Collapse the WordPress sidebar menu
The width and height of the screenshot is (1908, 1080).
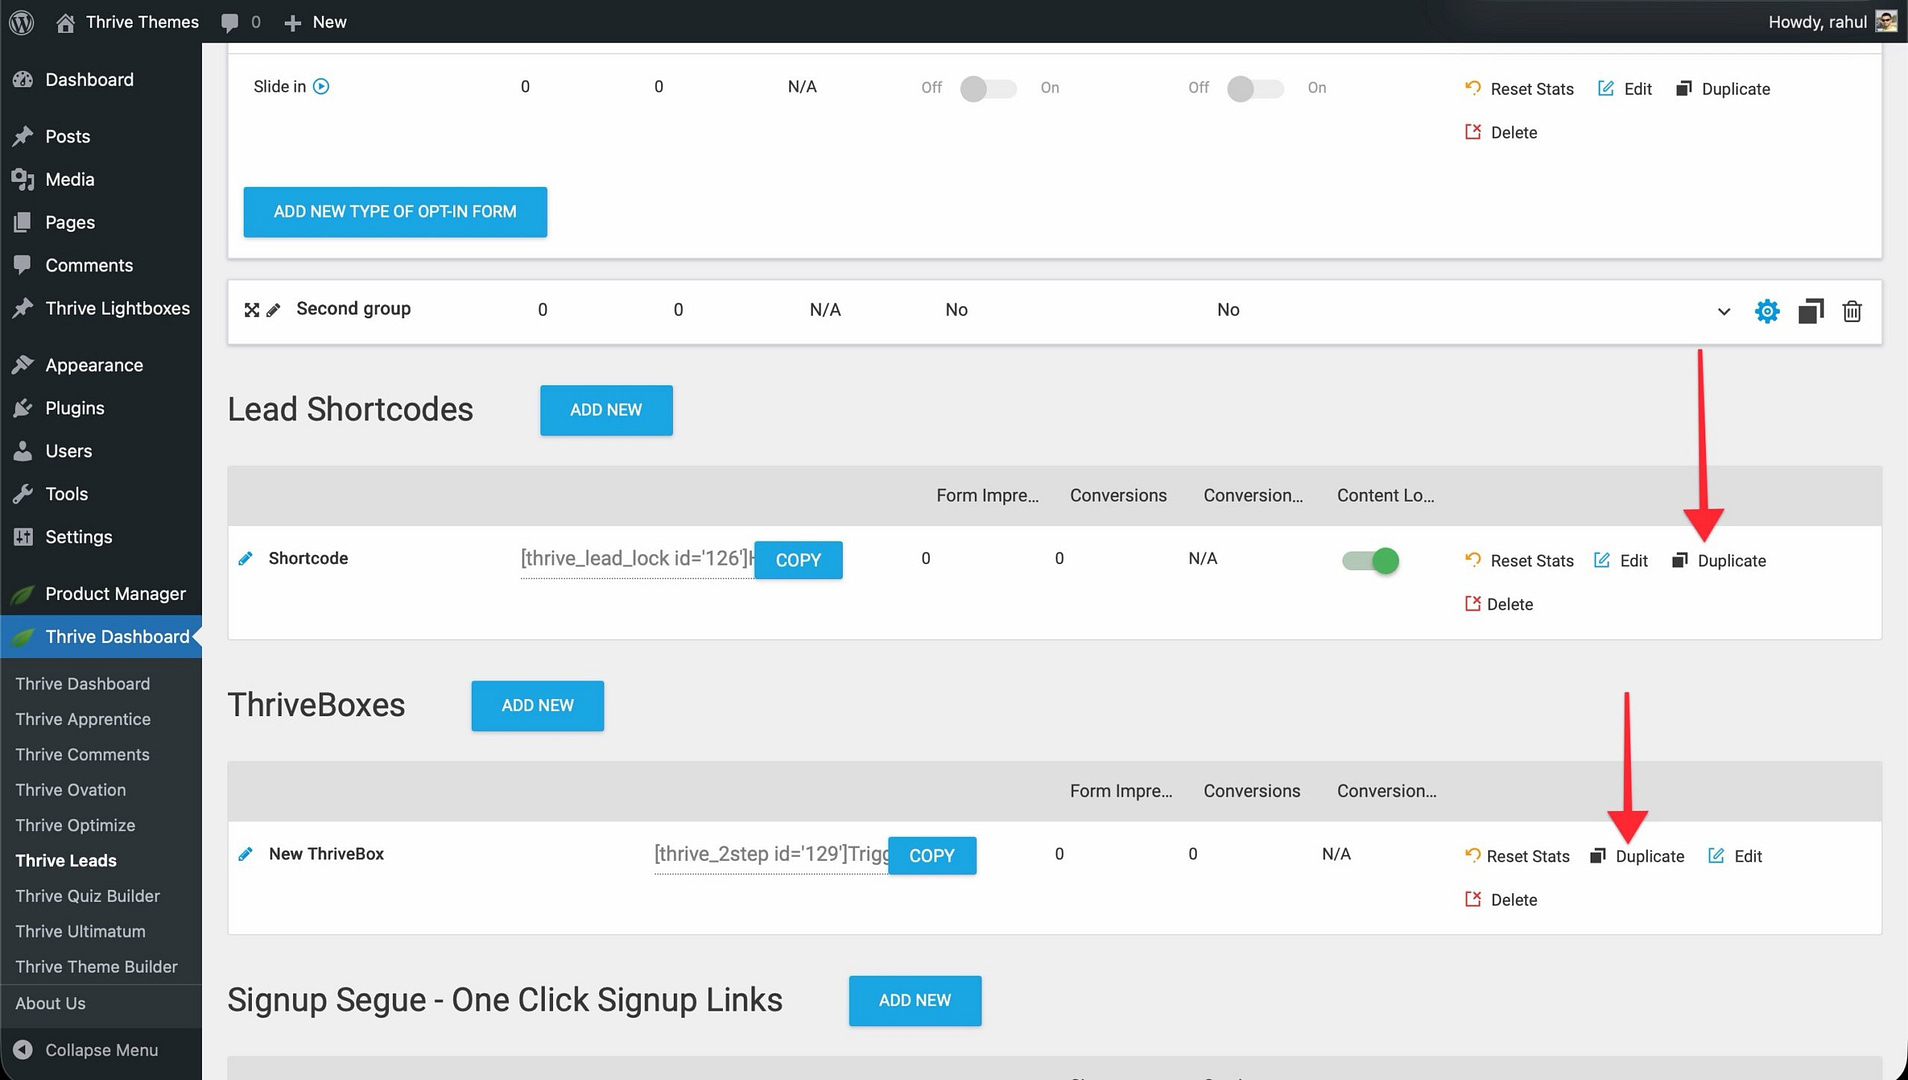(100, 1050)
